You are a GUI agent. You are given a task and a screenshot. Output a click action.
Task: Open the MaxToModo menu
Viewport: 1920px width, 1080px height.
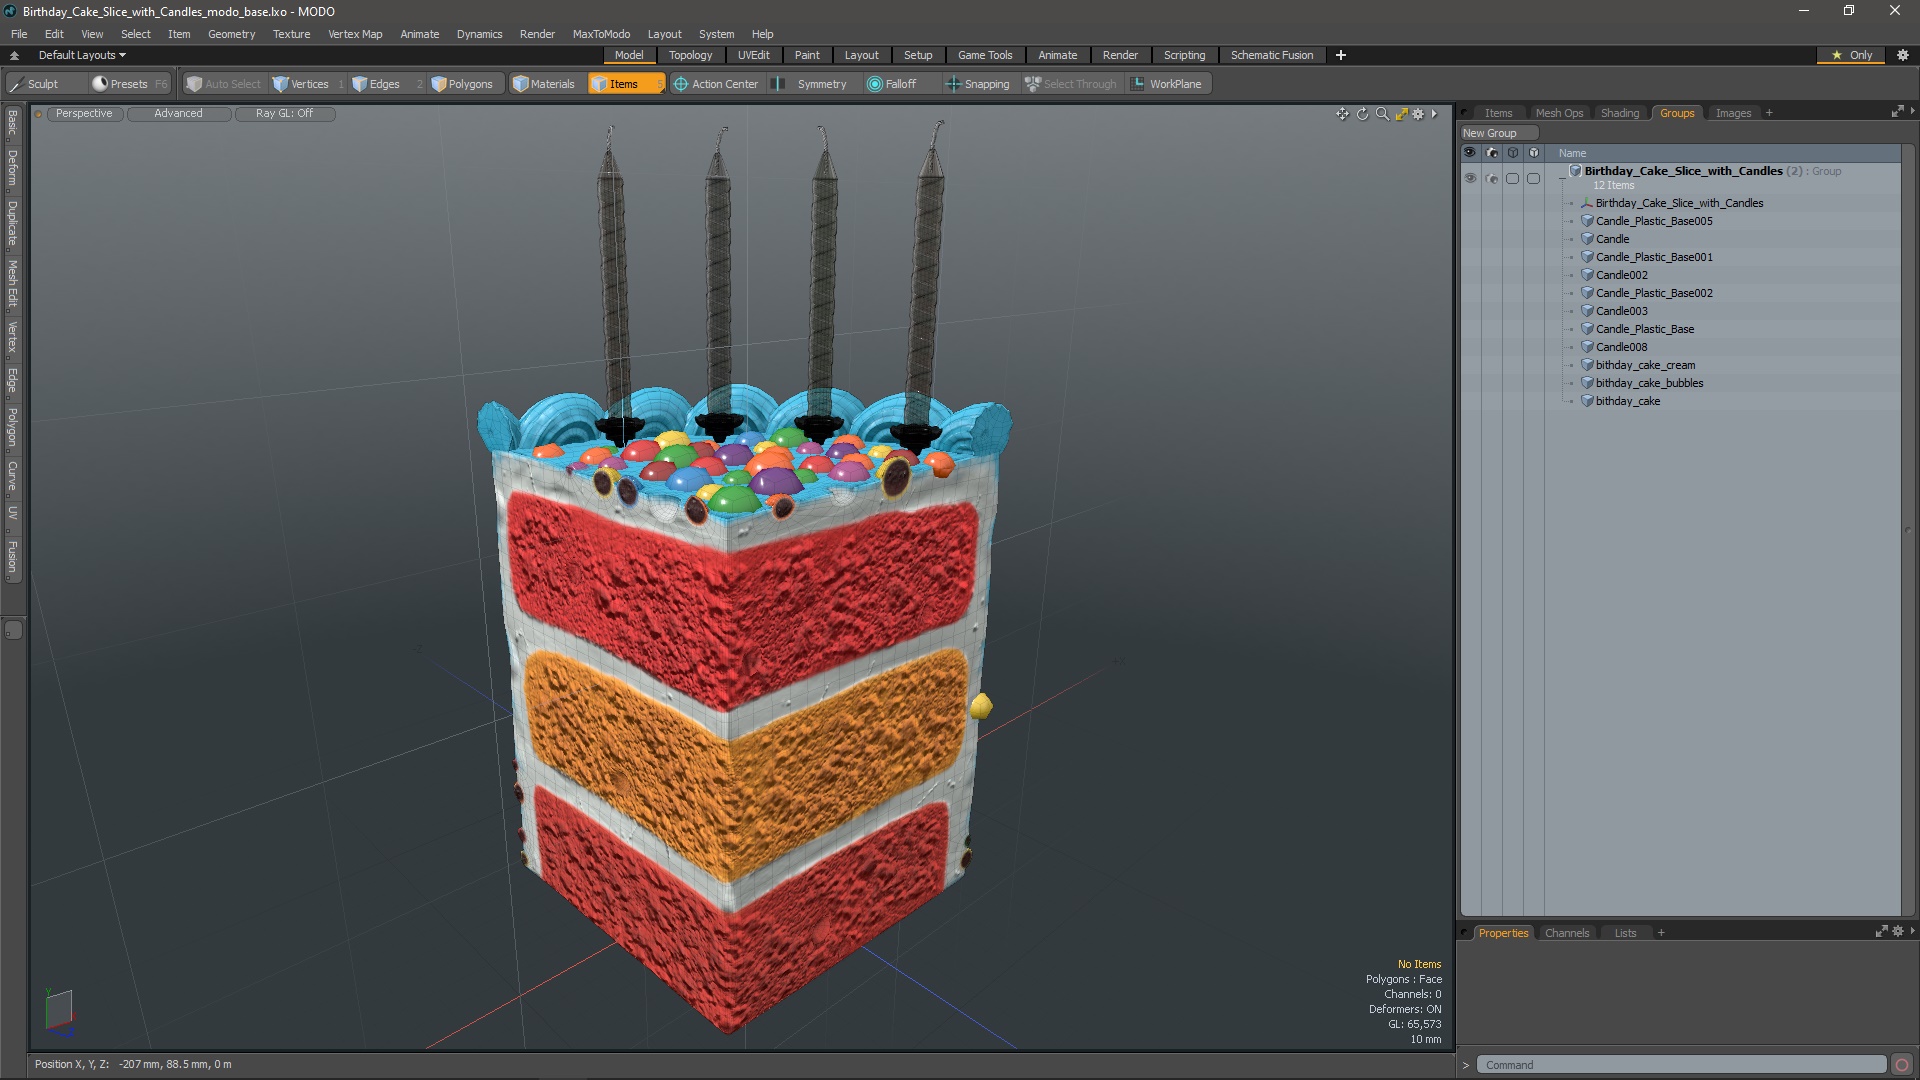(x=601, y=34)
